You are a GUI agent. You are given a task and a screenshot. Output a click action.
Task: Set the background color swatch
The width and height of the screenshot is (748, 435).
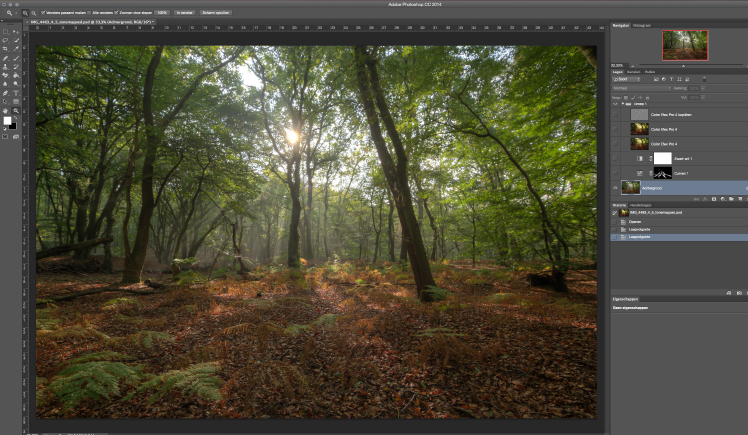(13, 126)
